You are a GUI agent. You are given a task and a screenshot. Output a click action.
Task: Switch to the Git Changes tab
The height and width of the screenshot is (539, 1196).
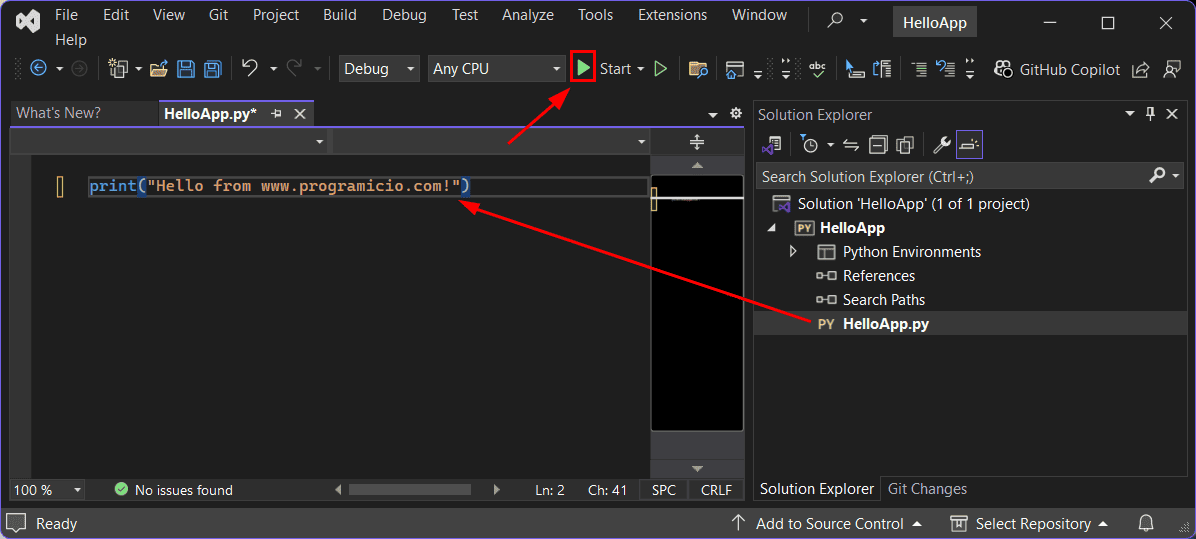928,489
